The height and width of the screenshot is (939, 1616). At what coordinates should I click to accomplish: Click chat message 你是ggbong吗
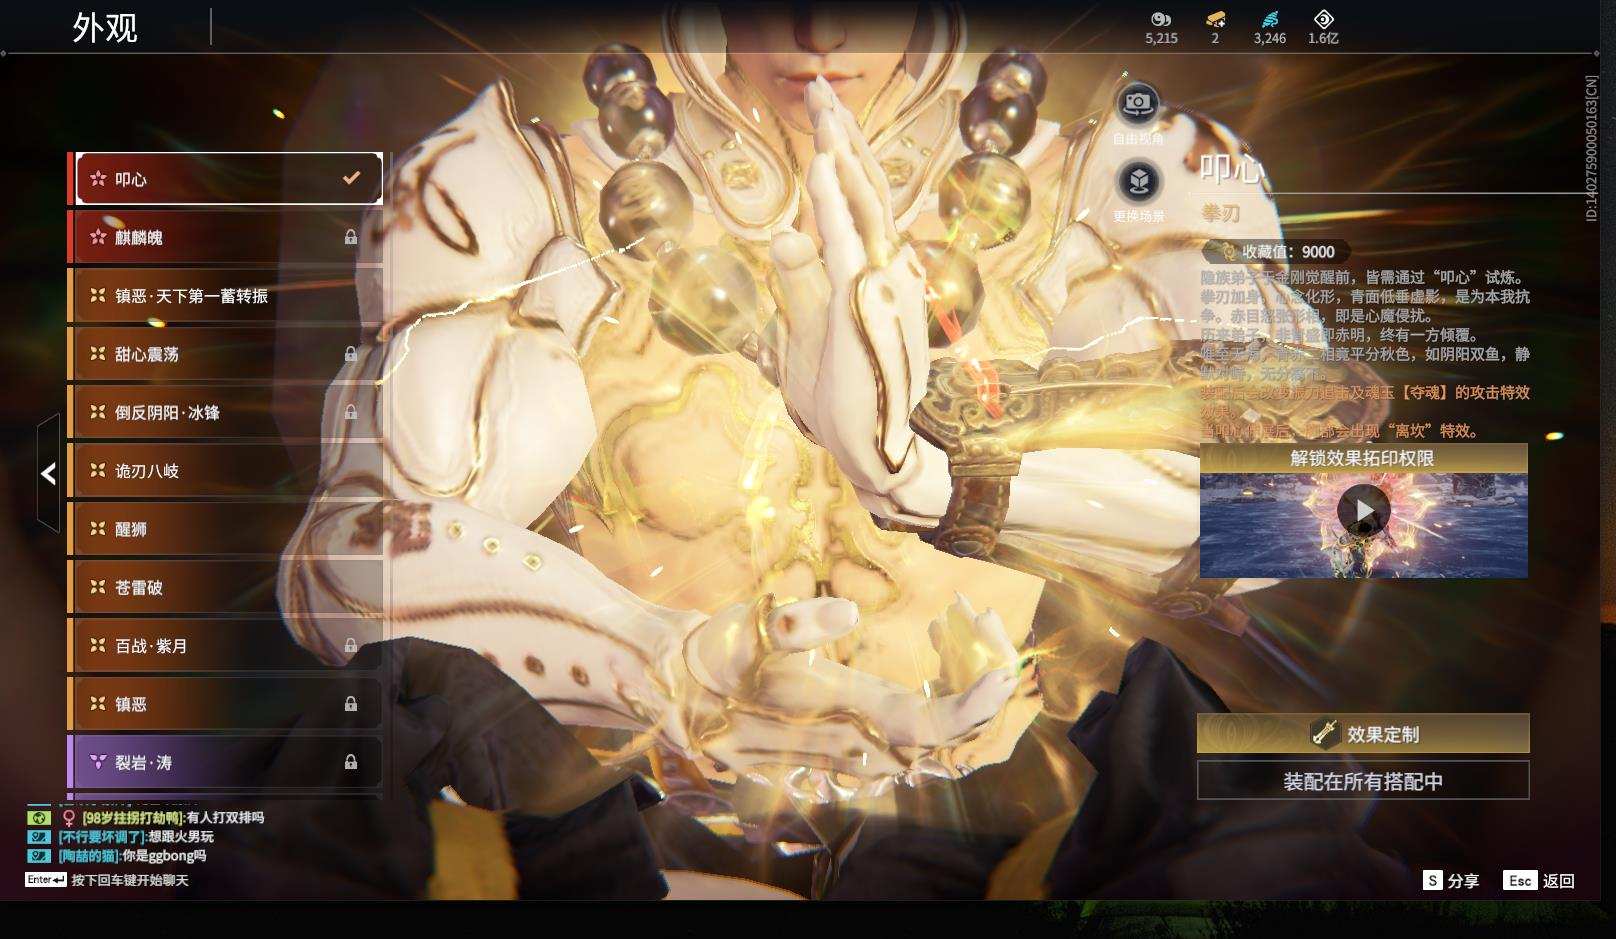click(164, 855)
